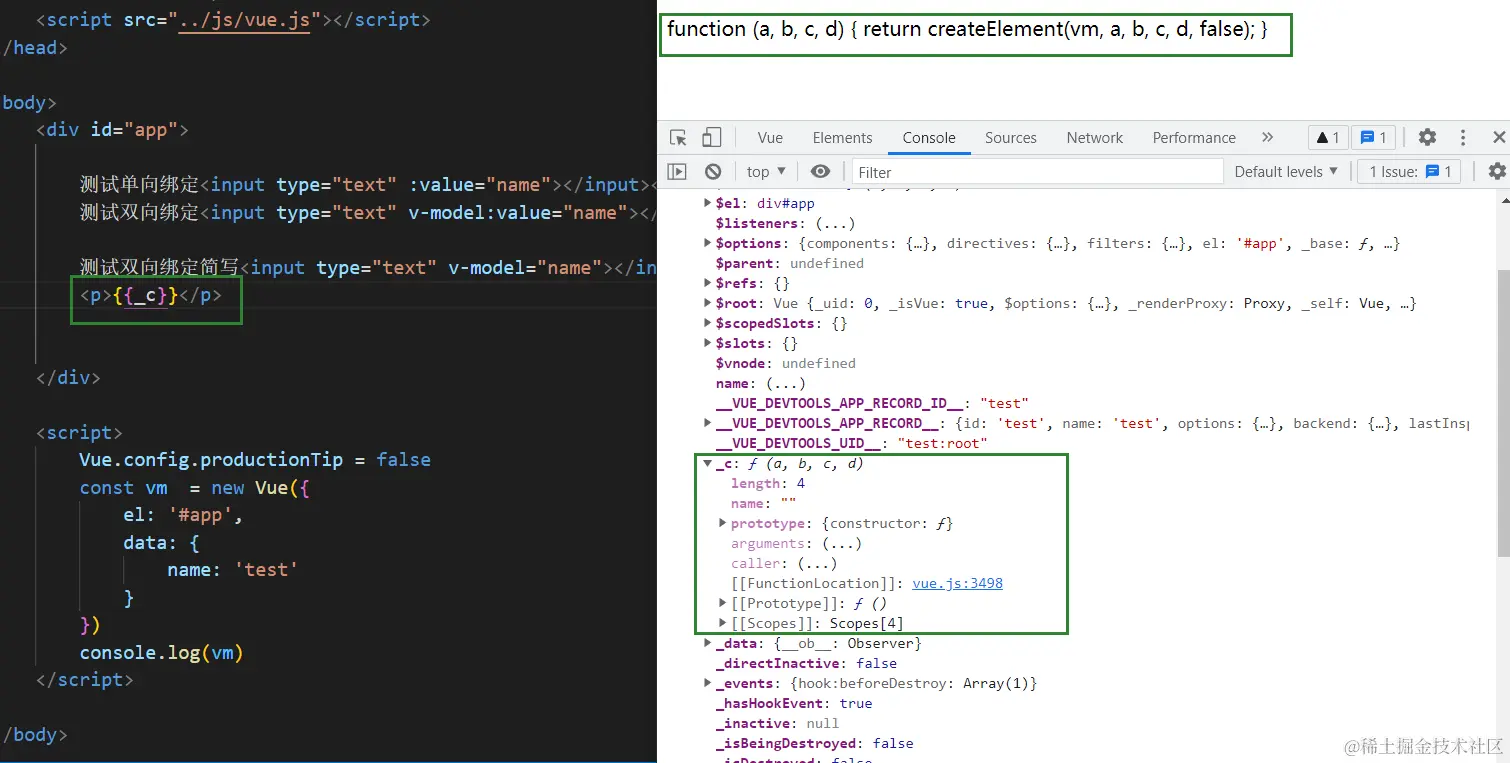
Task: Open the Performance tab
Action: pyautogui.click(x=1194, y=138)
